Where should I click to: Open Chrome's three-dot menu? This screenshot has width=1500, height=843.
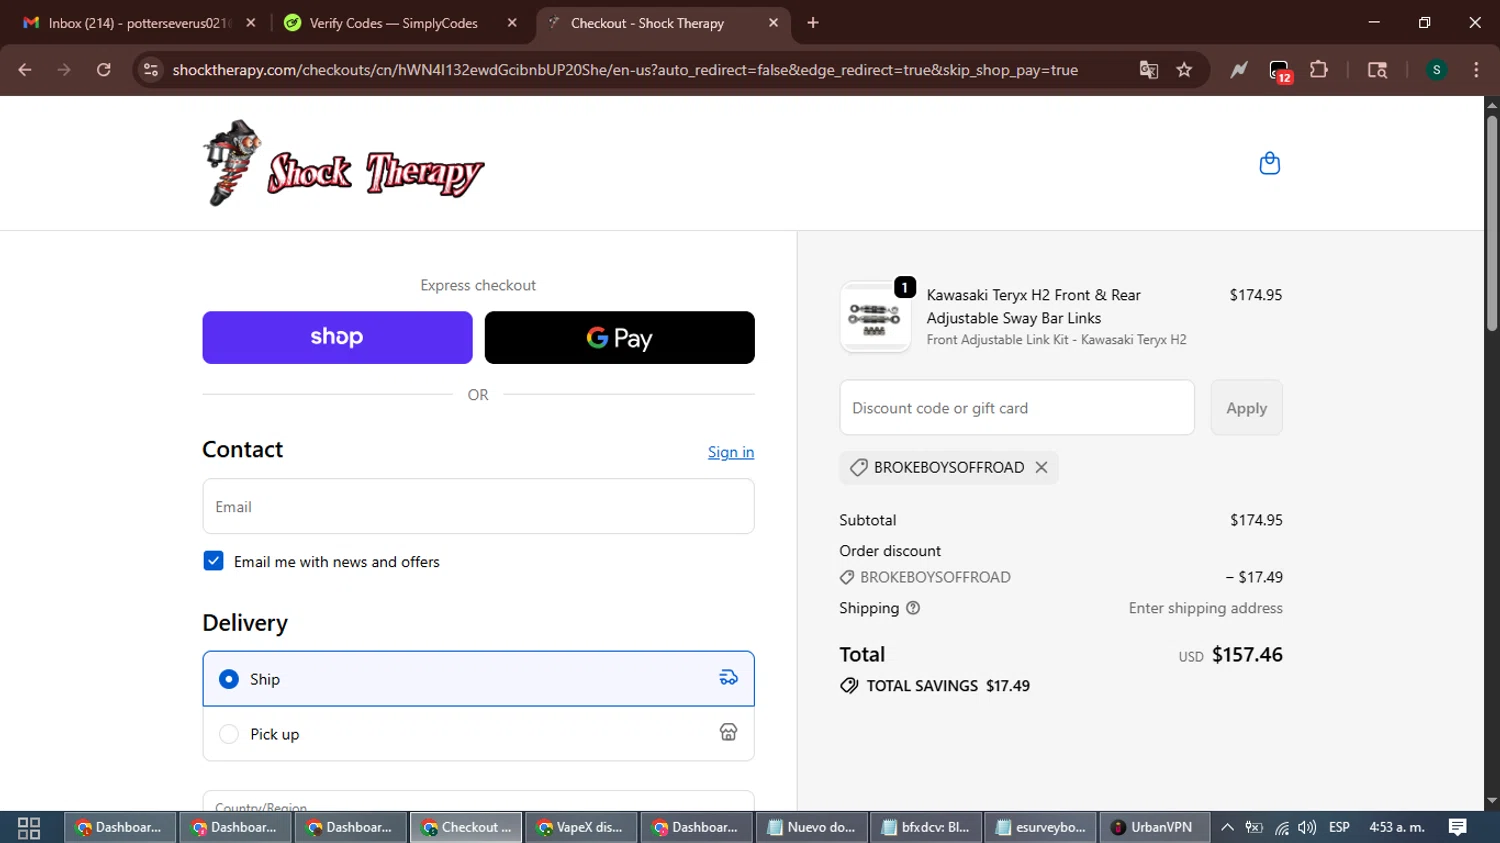click(1476, 70)
